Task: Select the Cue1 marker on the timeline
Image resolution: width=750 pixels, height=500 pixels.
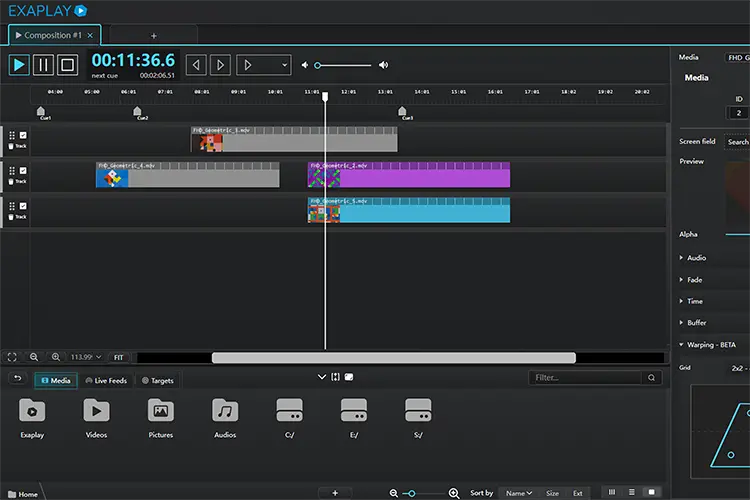Action: (41, 112)
